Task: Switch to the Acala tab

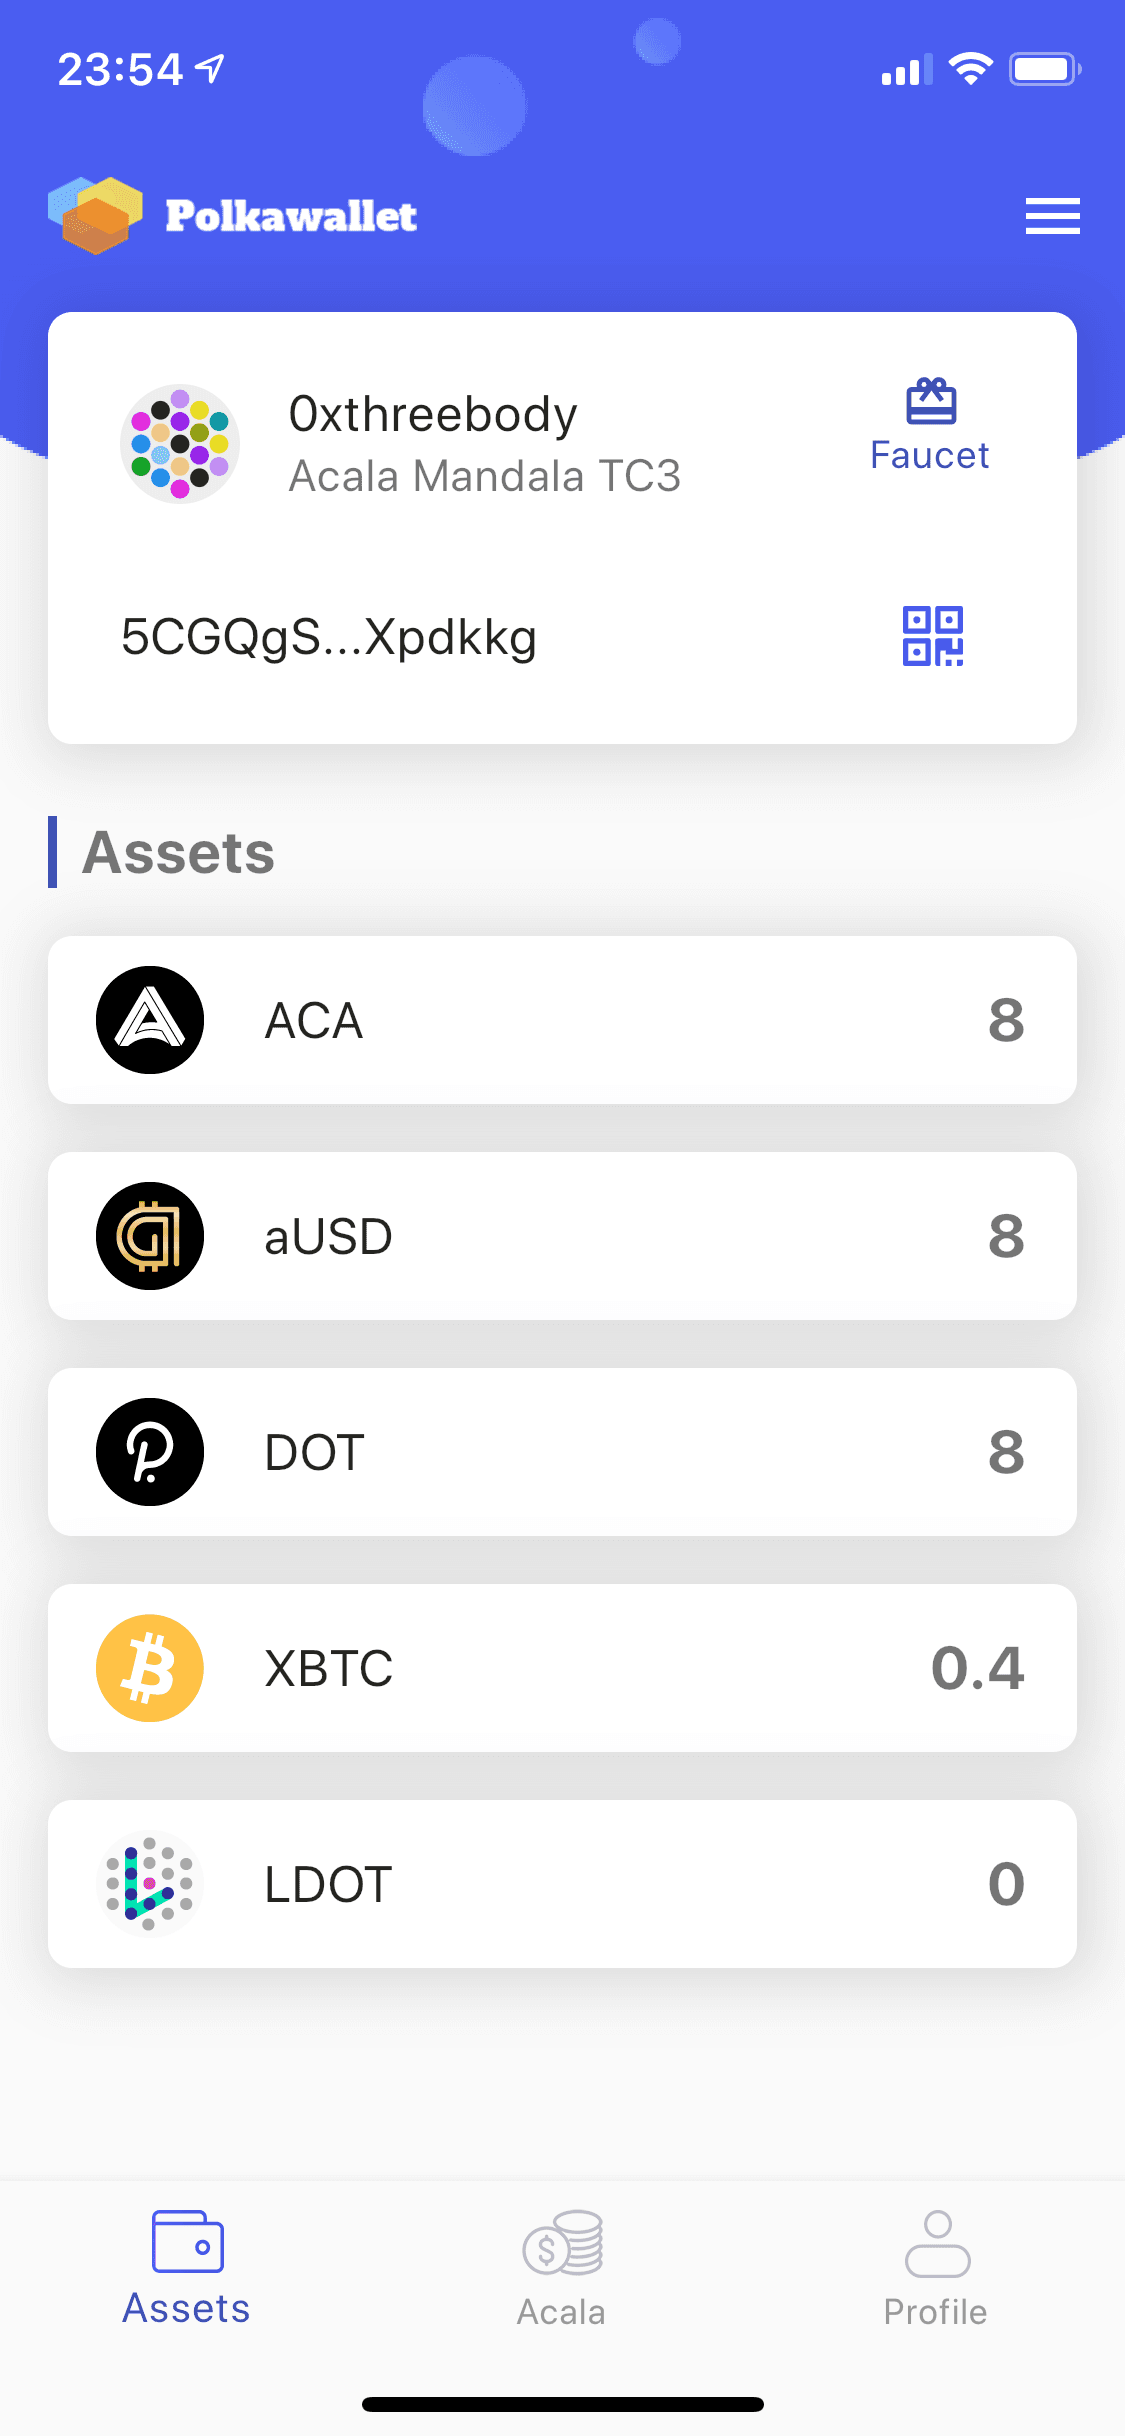Action: (x=562, y=2269)
